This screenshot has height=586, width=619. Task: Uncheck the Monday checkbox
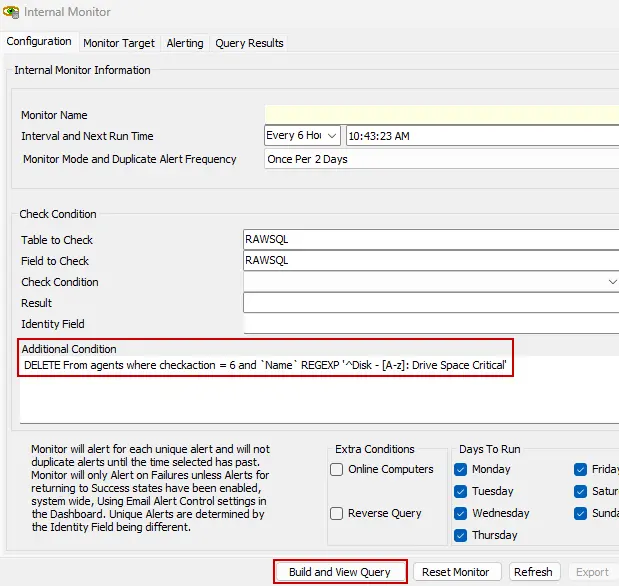[x=460, y=470]
